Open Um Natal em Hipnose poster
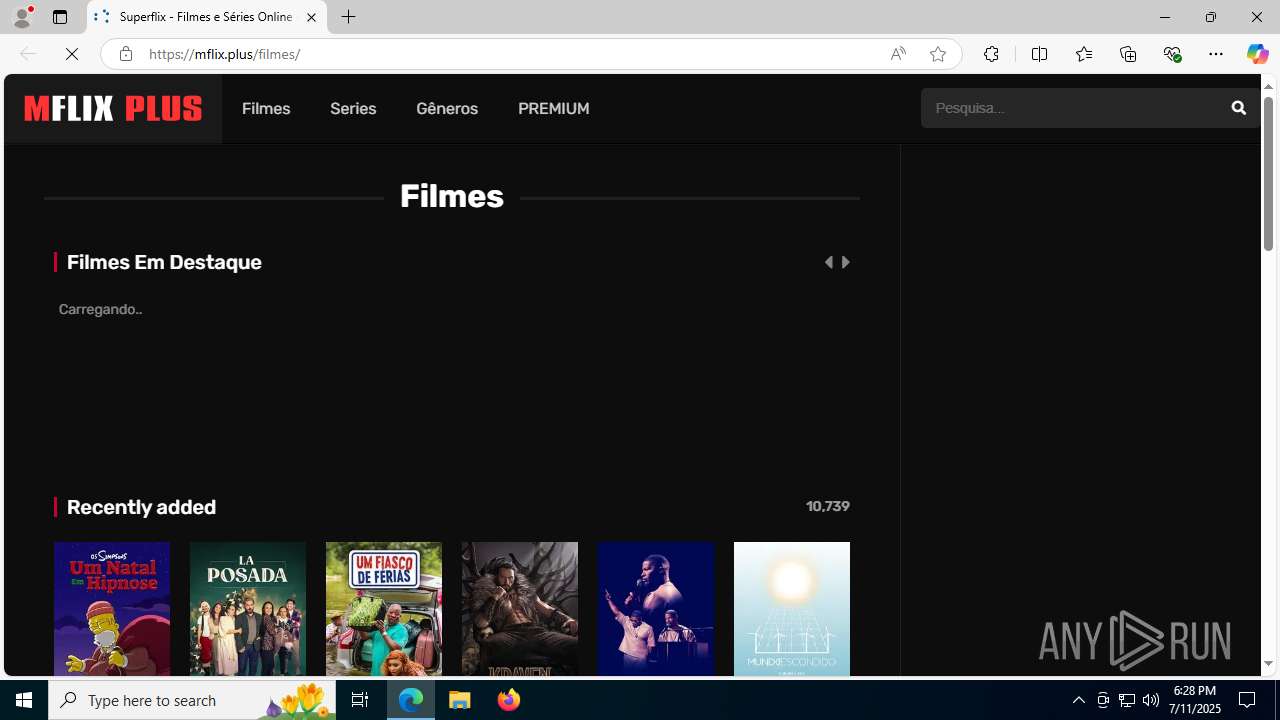The width and height of the screenshot is (1280, 720). coord(112,609)
